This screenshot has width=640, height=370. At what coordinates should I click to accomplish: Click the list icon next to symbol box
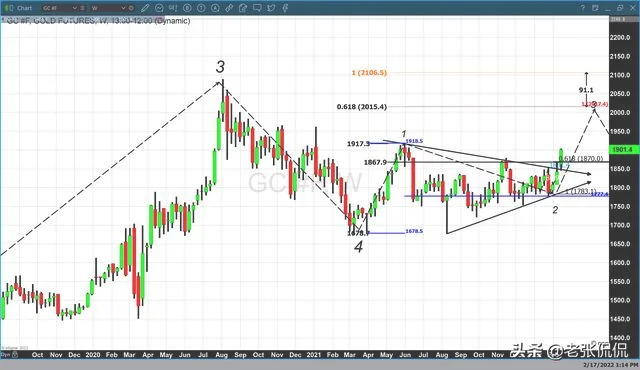tap(83, 8)
